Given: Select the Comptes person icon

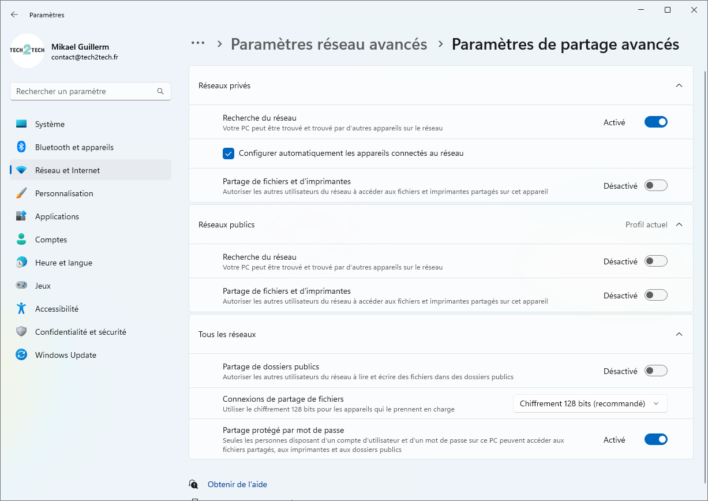Looking at the screenshot, I should [x=21, y=239].
